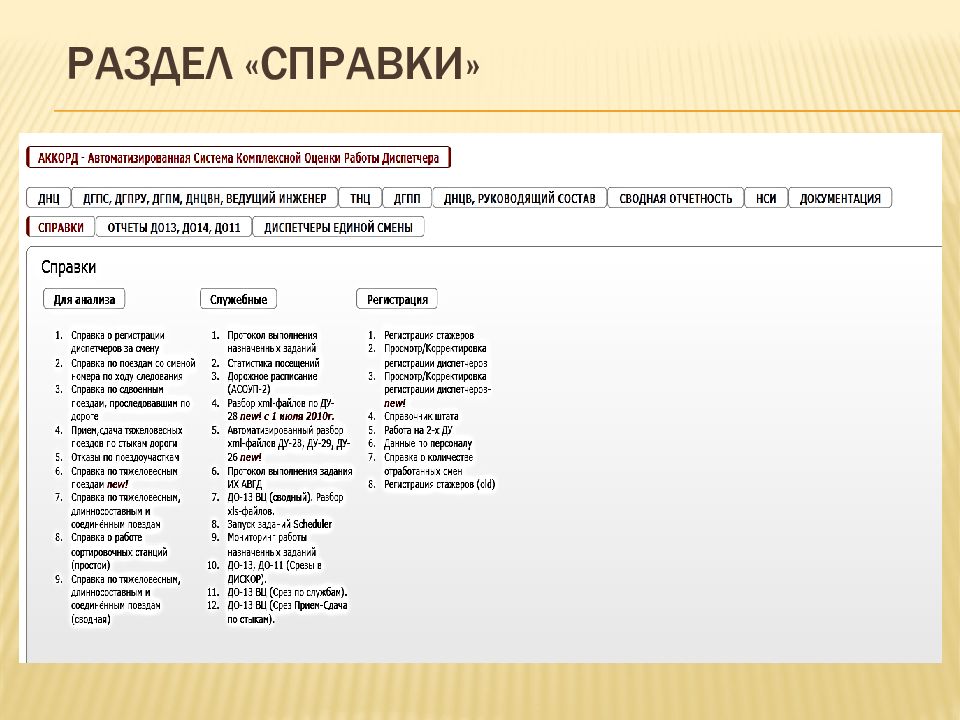
Task: Switch to the ДГПП tab
Action: click(x=407, y=198)
